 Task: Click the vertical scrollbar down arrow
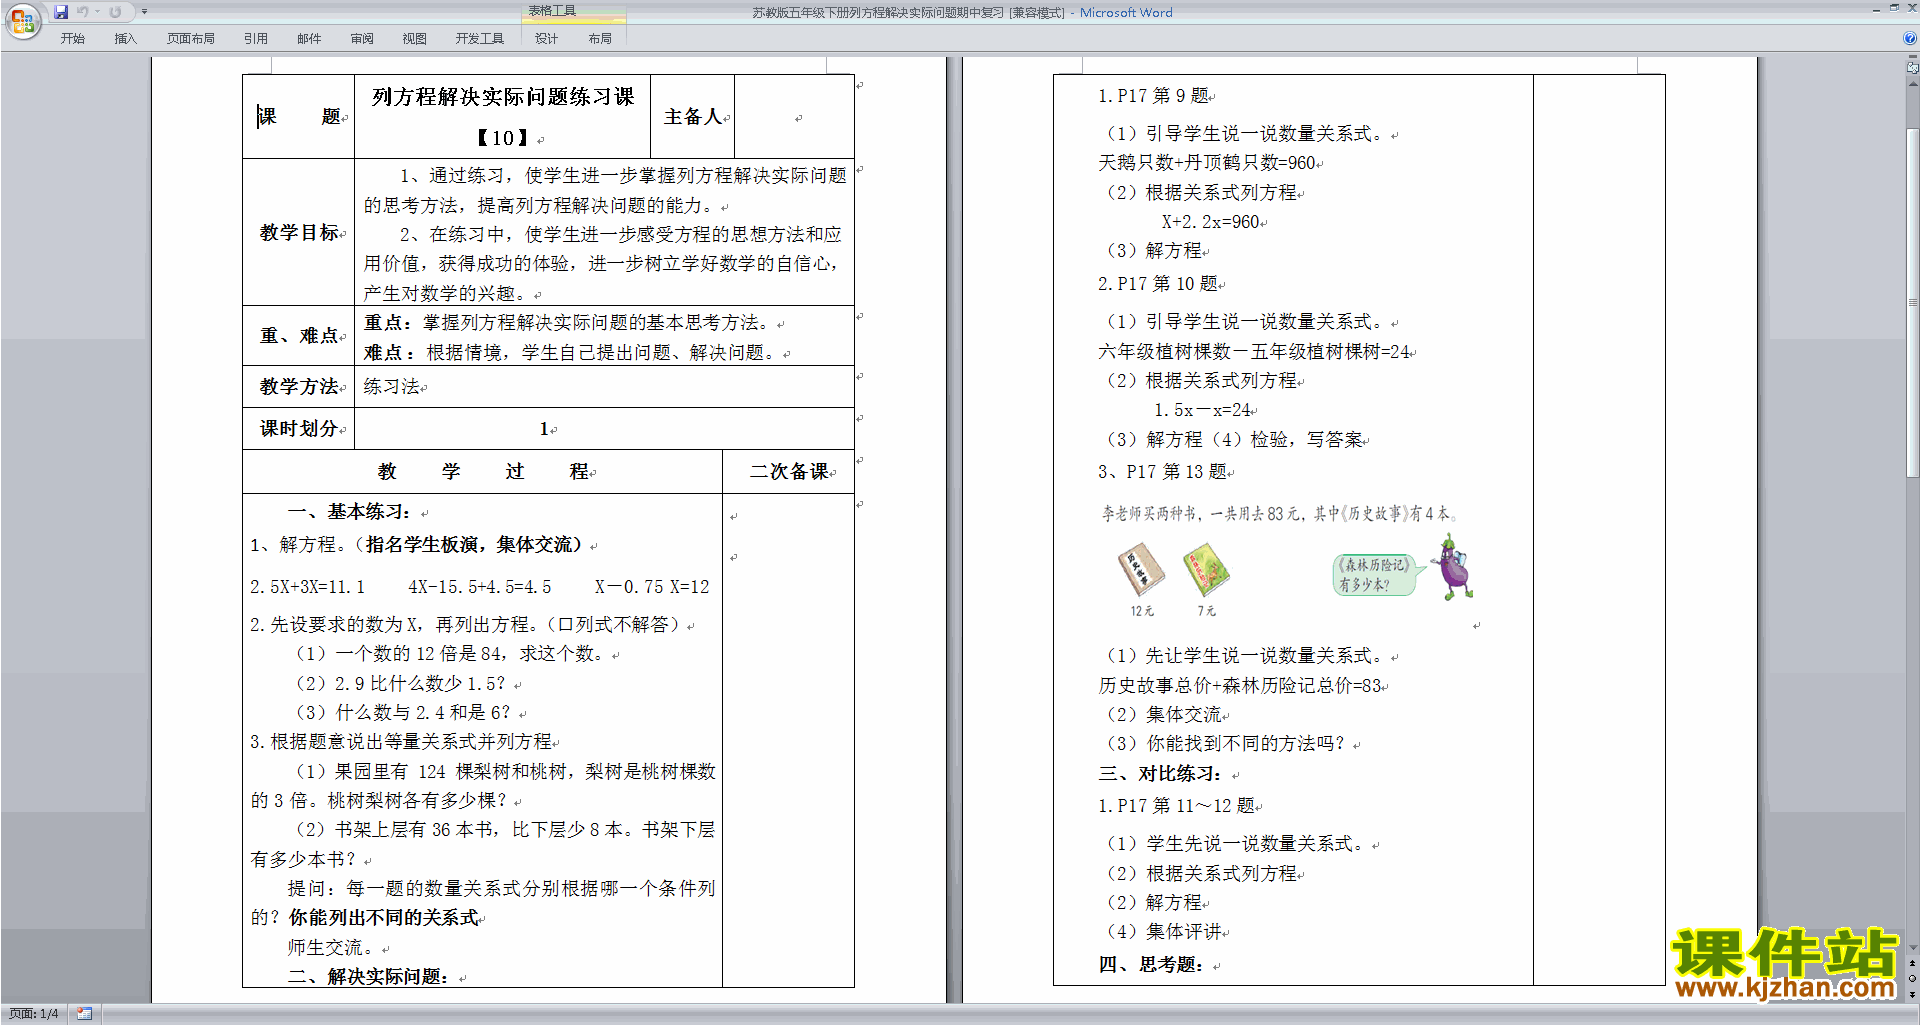[1913, 948]
